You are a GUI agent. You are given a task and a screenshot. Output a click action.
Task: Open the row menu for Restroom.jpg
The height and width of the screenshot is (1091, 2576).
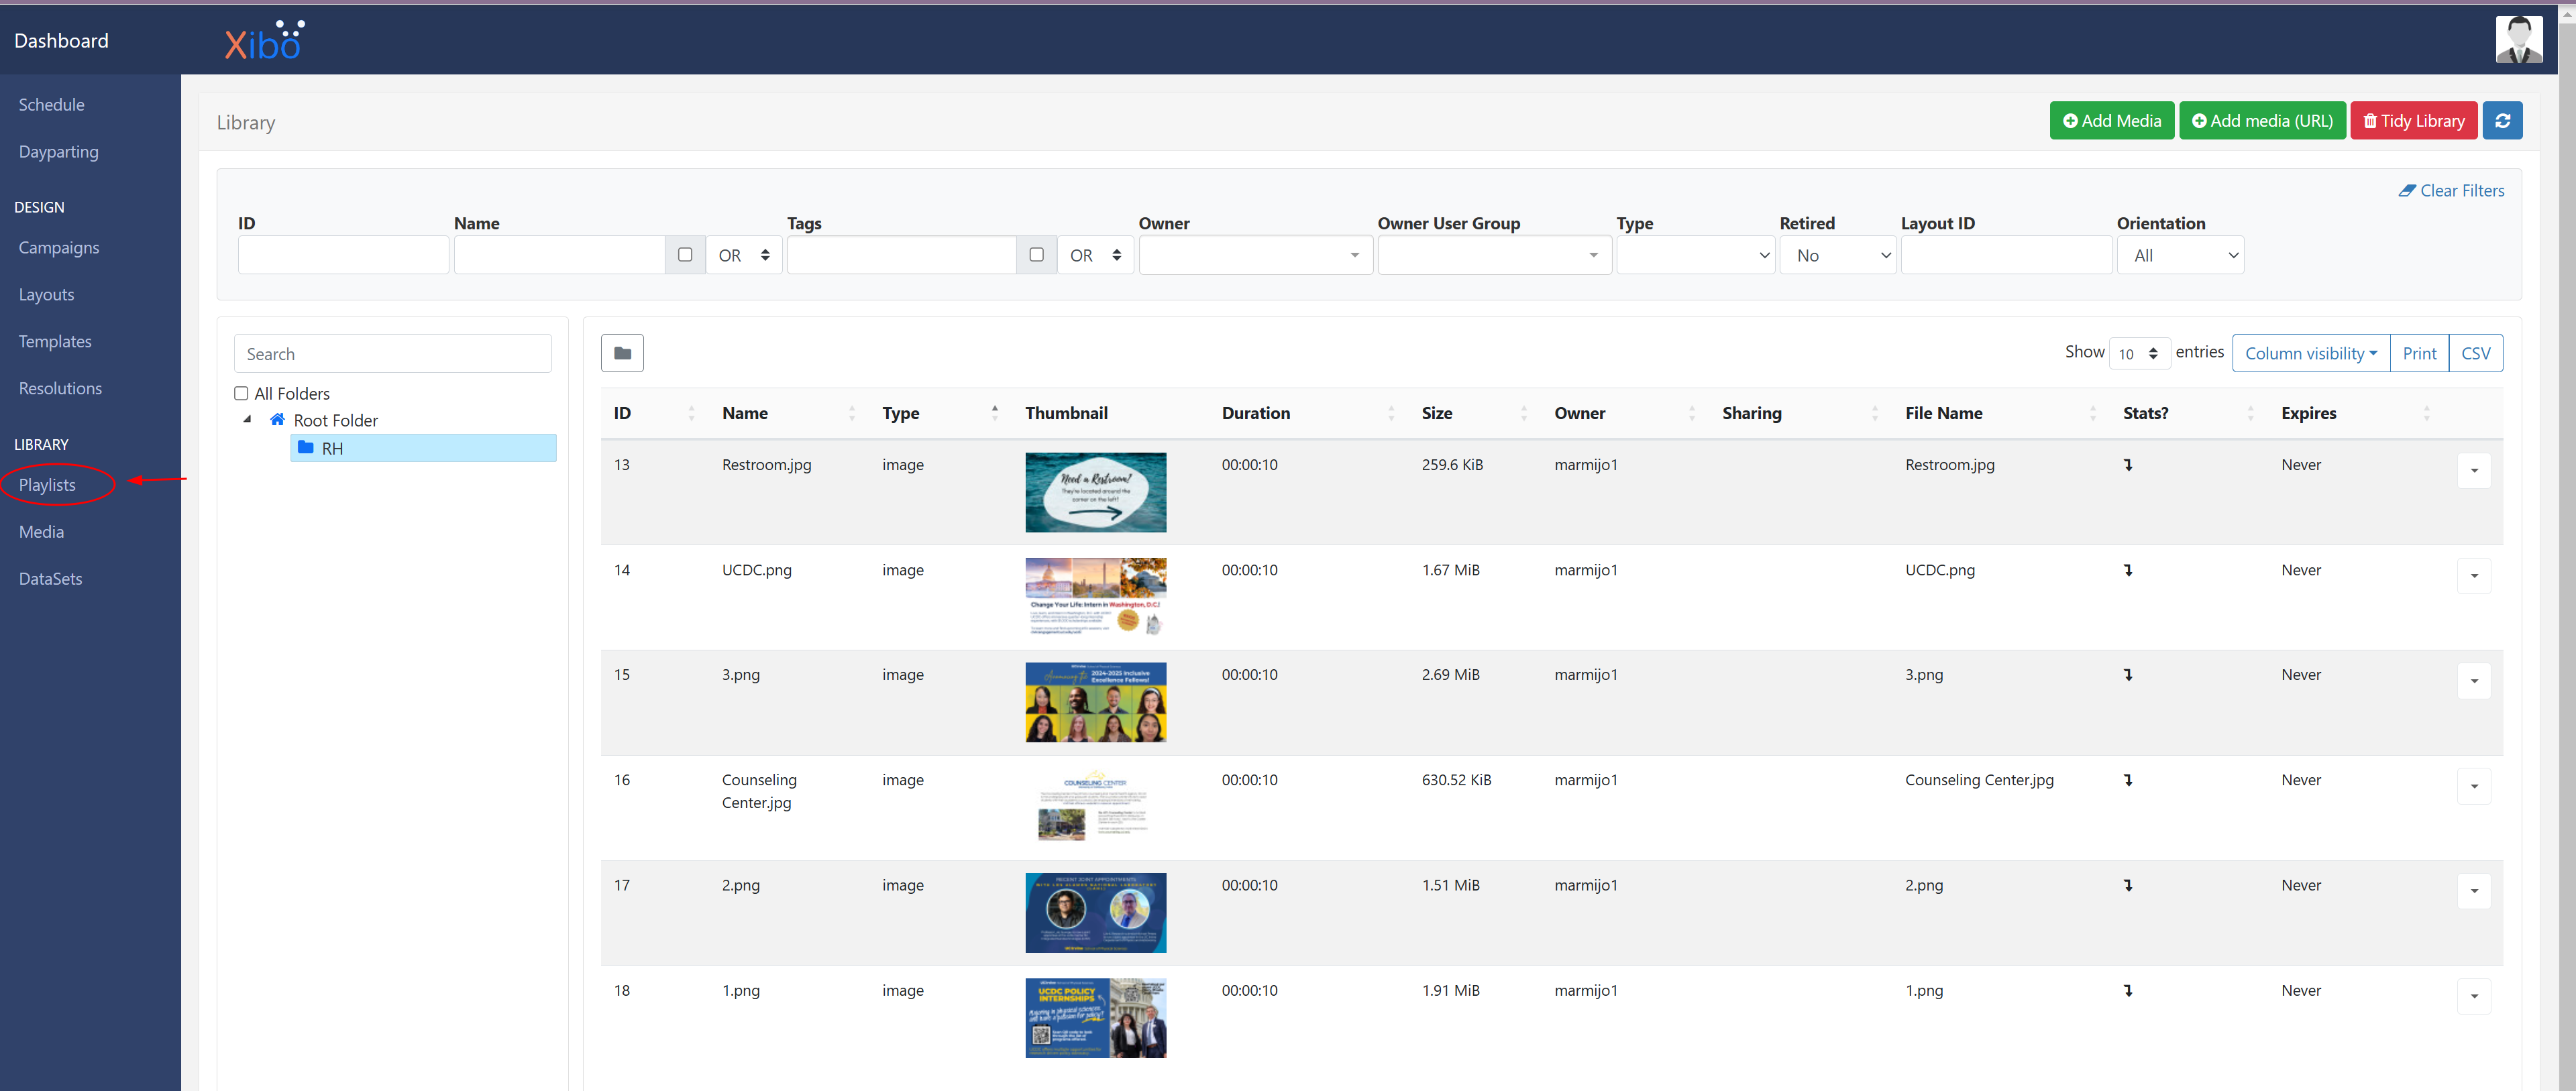[2473, 471]
